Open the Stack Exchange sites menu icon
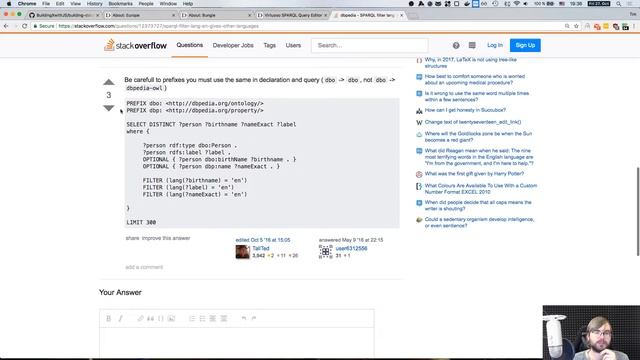640x360 pixels. [x=472, y=45]
